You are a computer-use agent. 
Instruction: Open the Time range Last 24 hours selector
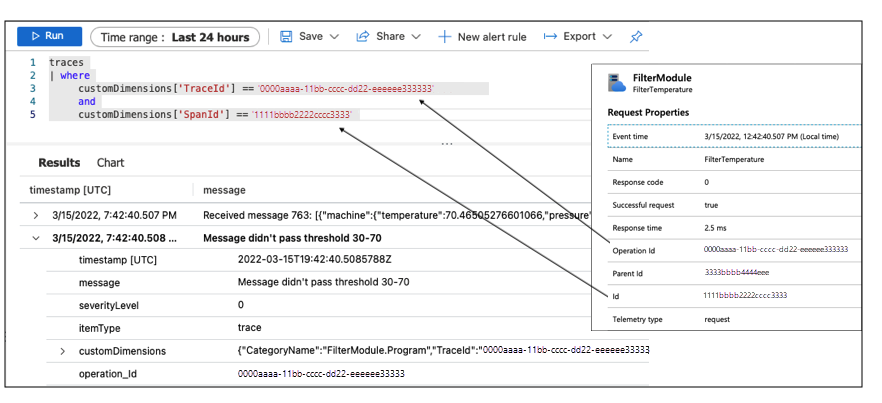(175, 37)
